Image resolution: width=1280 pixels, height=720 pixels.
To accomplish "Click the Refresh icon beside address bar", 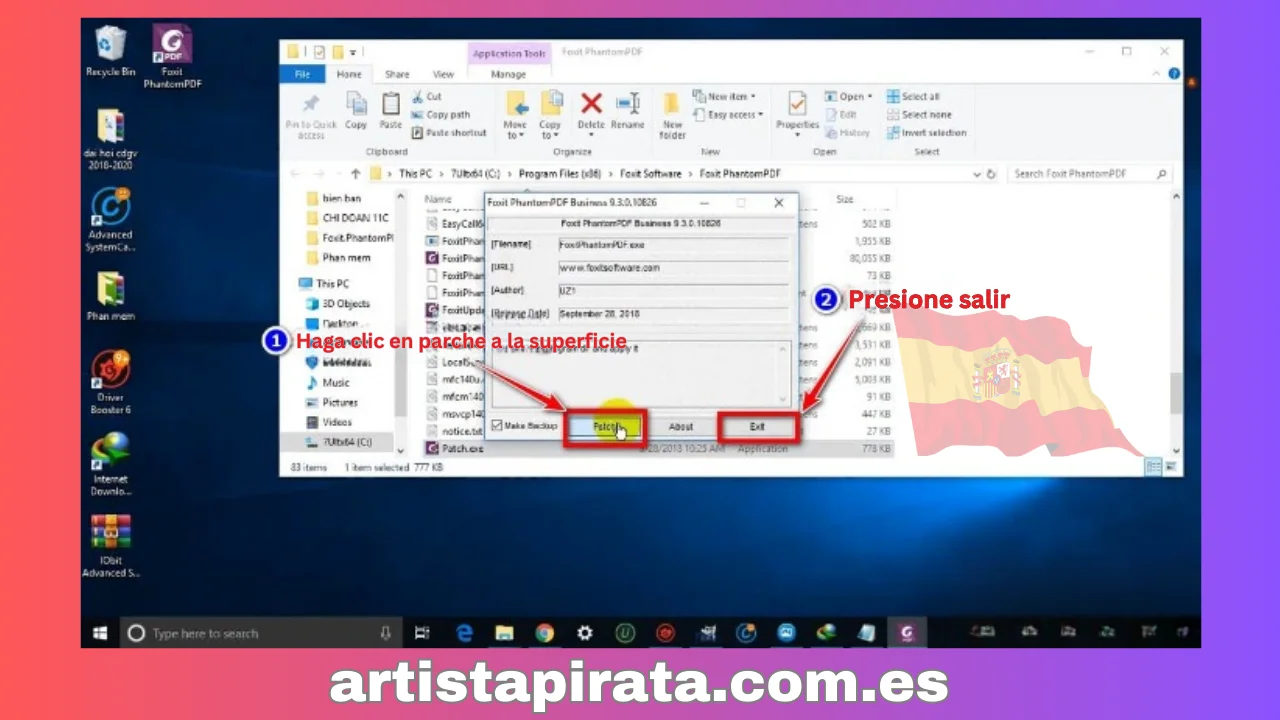I will pos(991,174).
